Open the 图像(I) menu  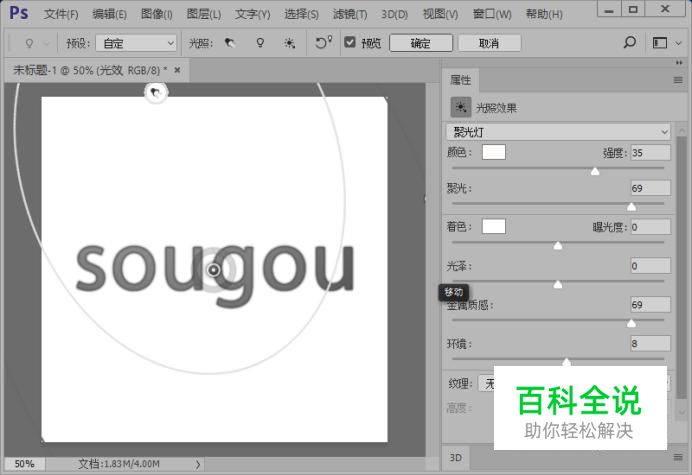point(157,14)
